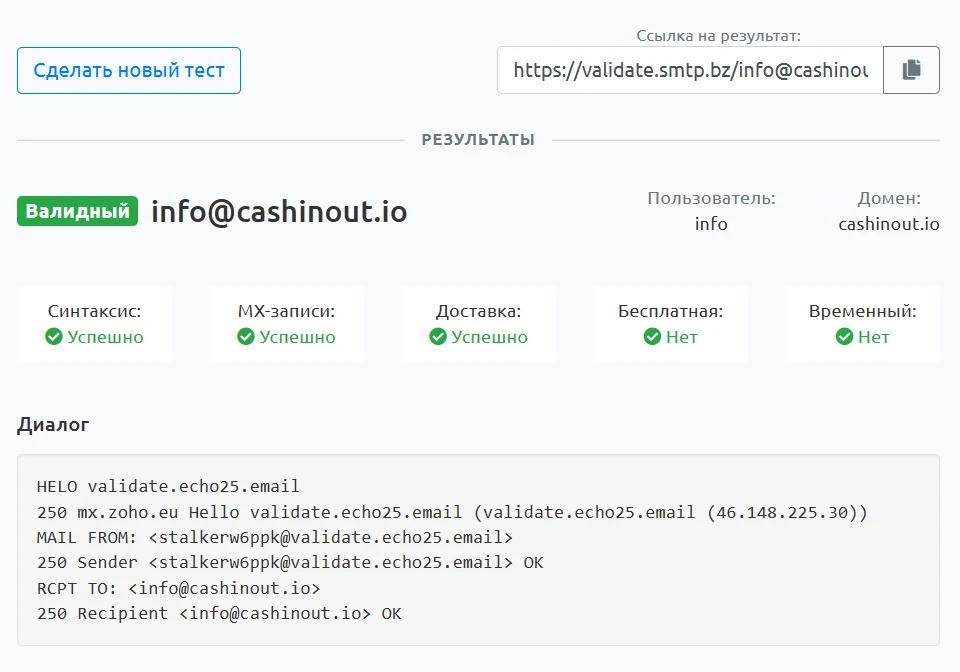The height and width of the screenshot is (672, 960).
Task: Focus the result link URL field
Action: click(x=690, y=70)
